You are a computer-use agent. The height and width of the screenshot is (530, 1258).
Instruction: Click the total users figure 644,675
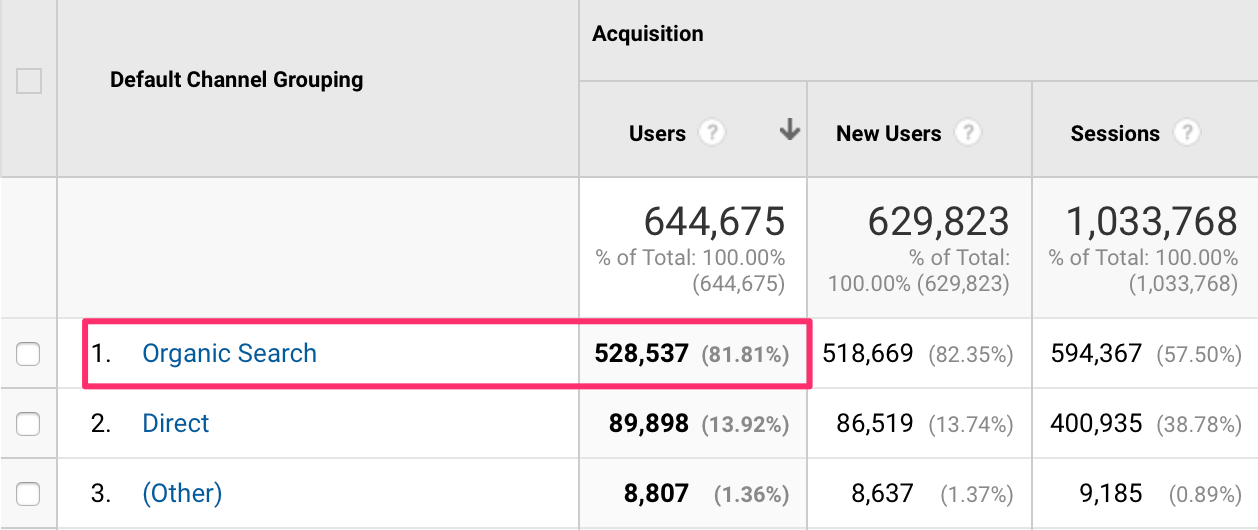coord(714,221)
